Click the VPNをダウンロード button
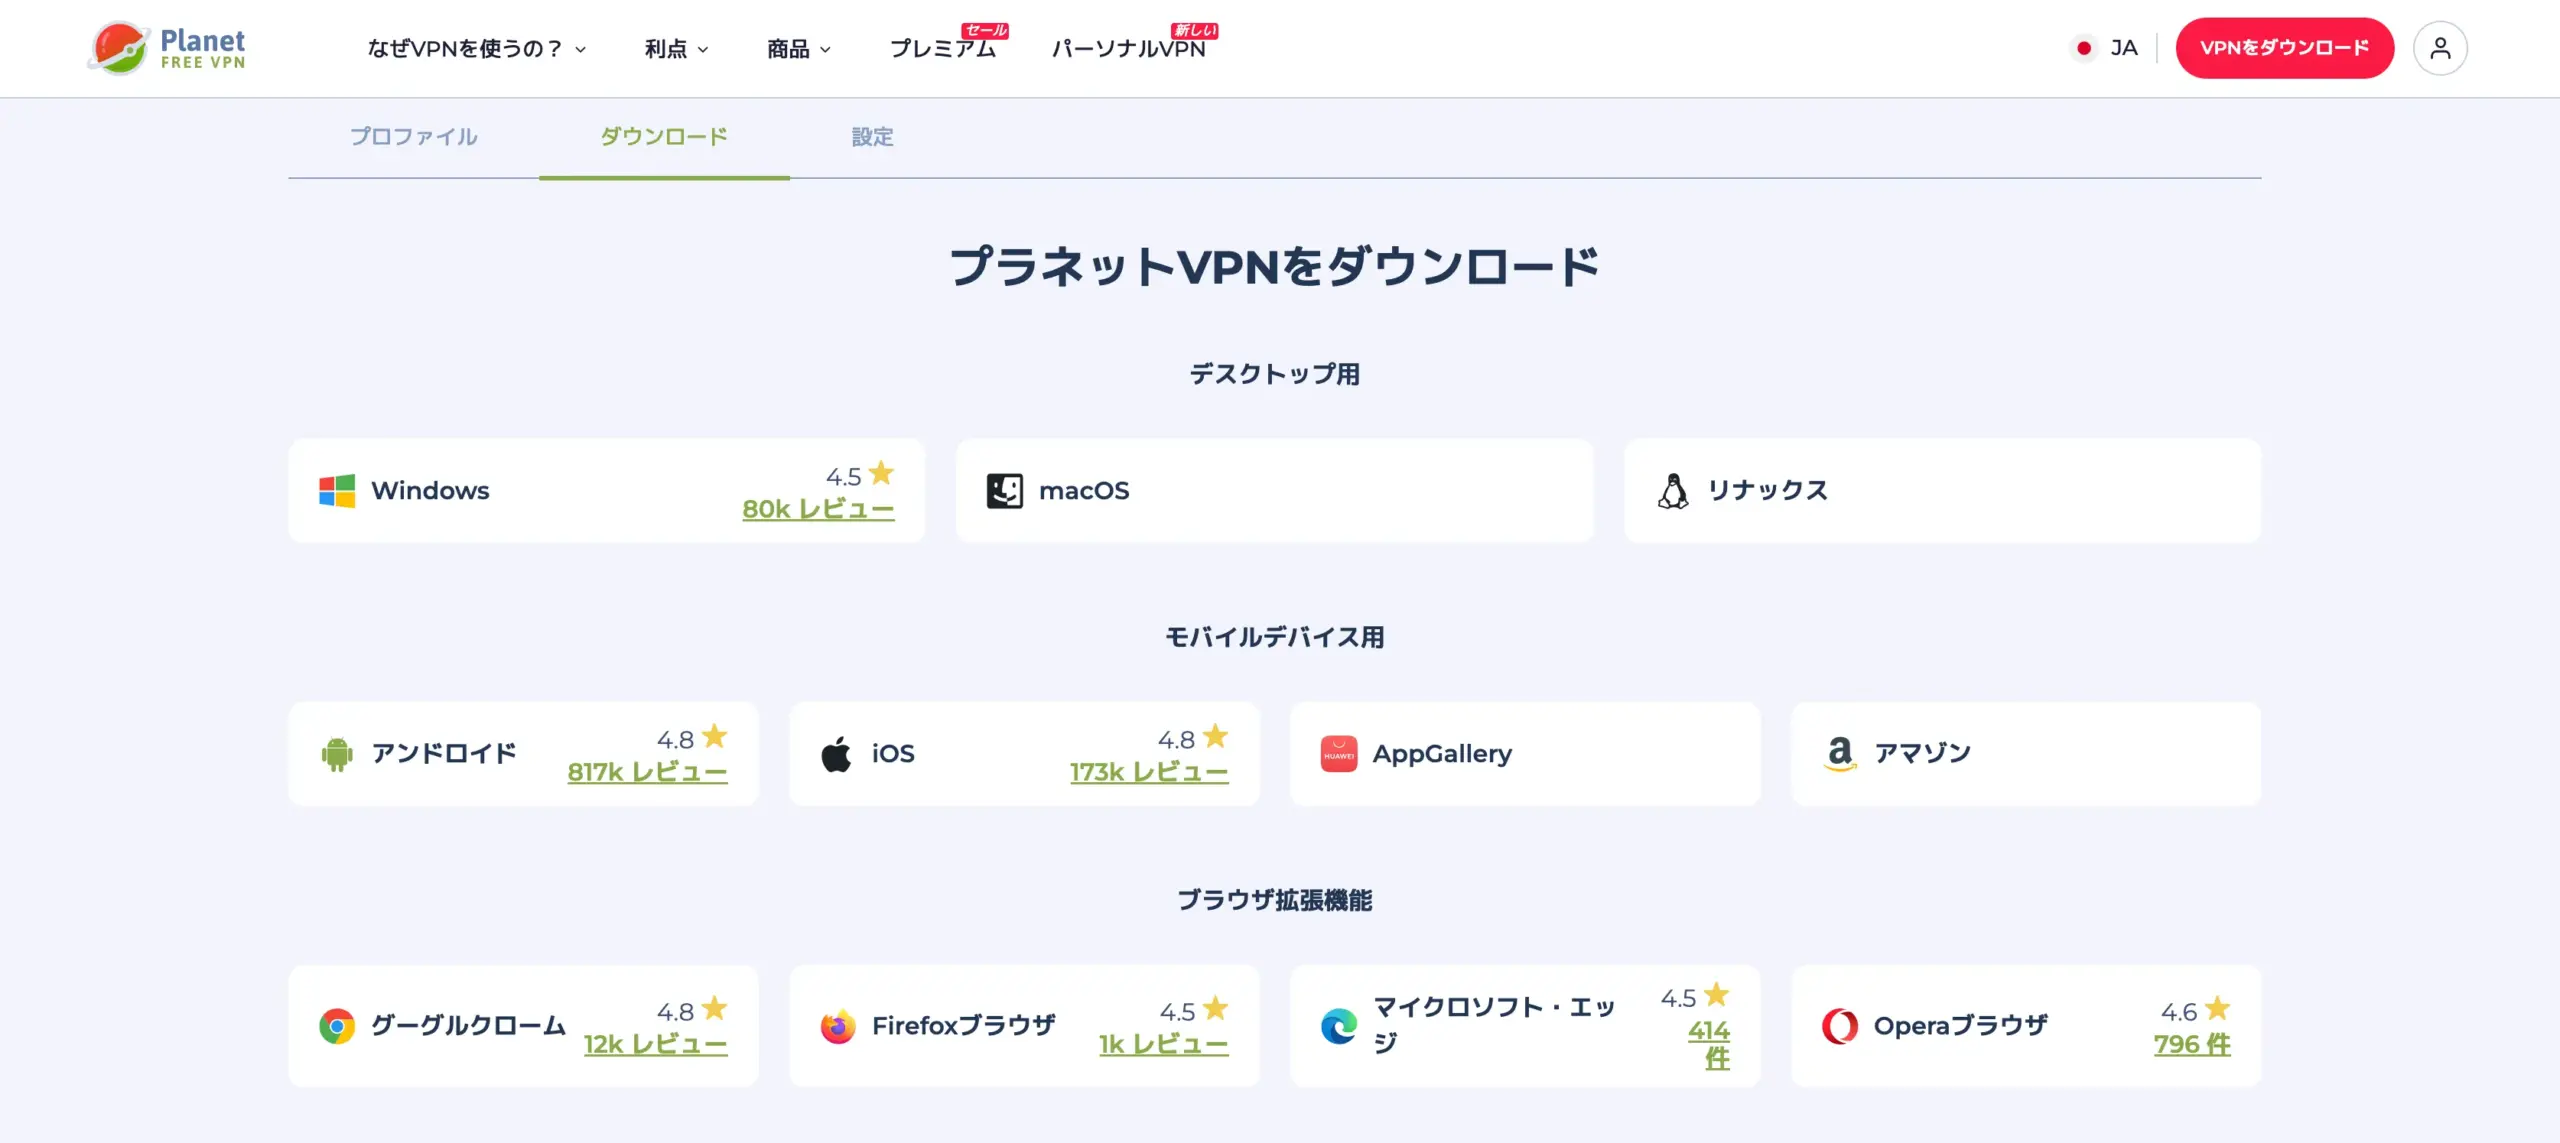 2285,46
